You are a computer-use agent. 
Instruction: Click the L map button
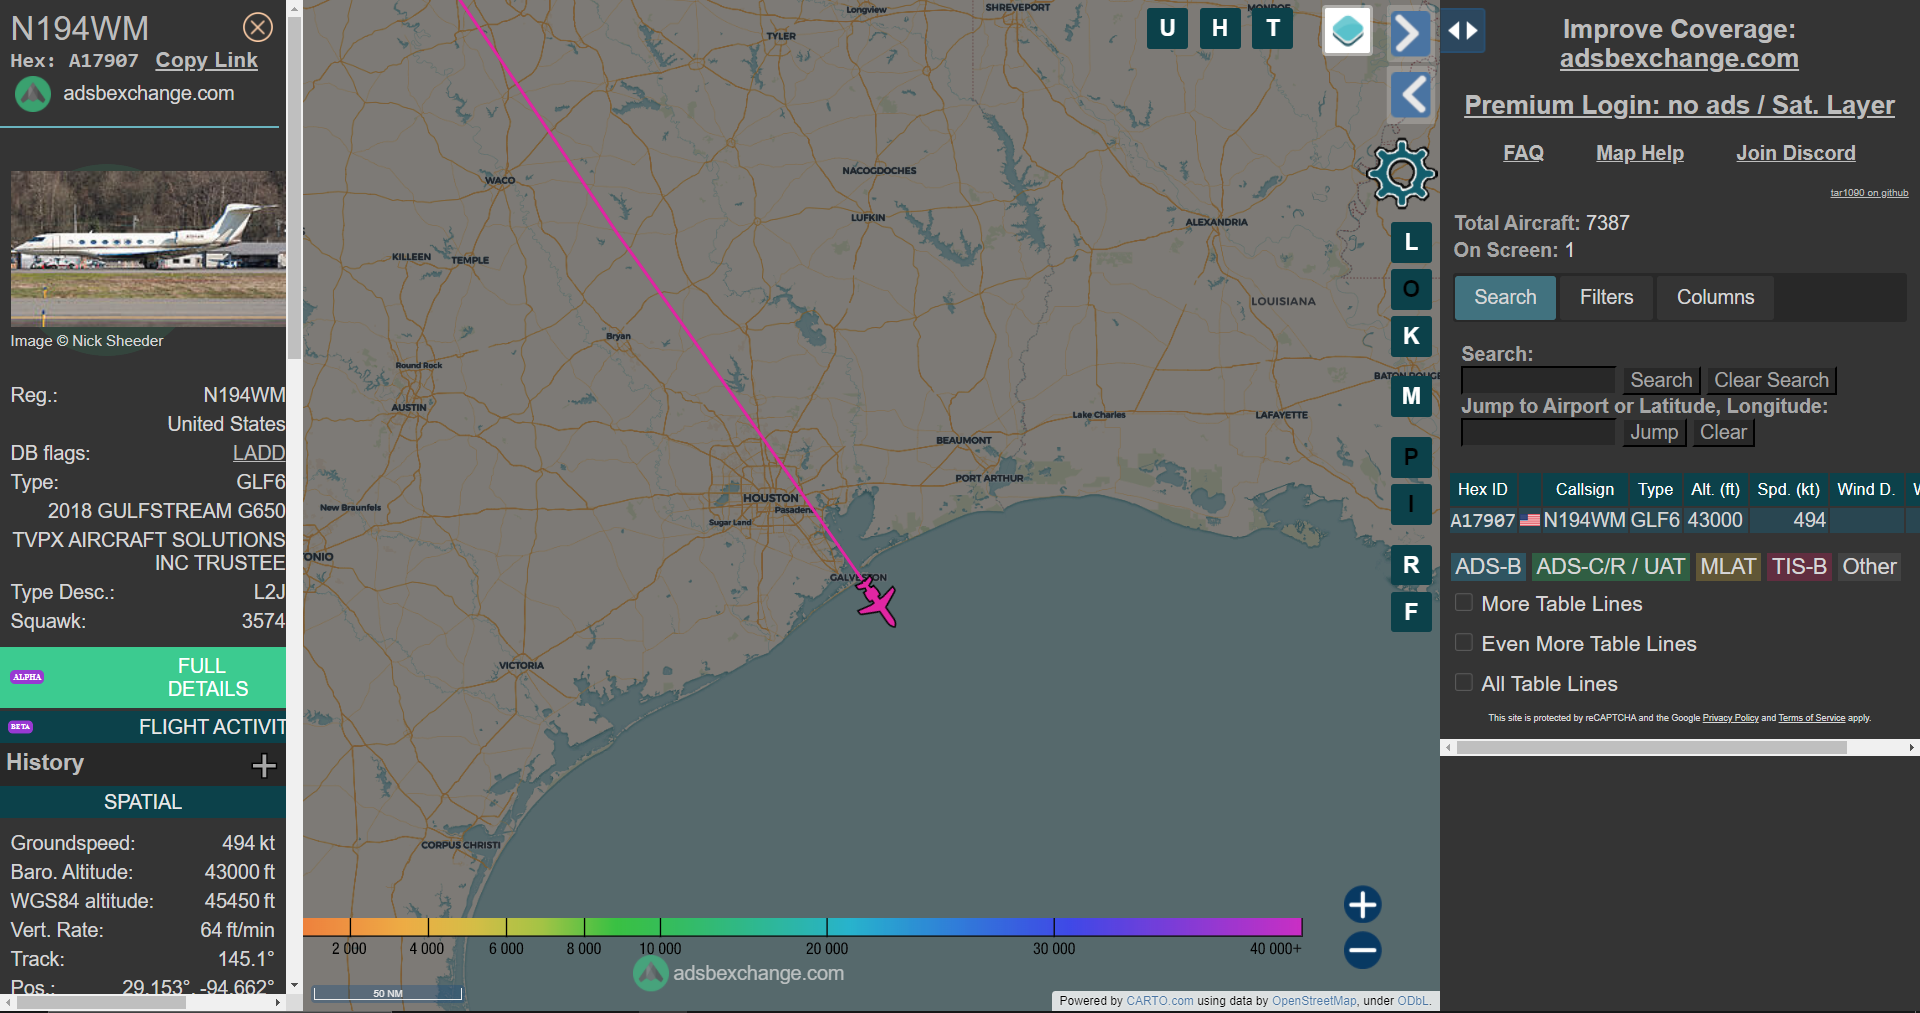(x=1411, y=242)
